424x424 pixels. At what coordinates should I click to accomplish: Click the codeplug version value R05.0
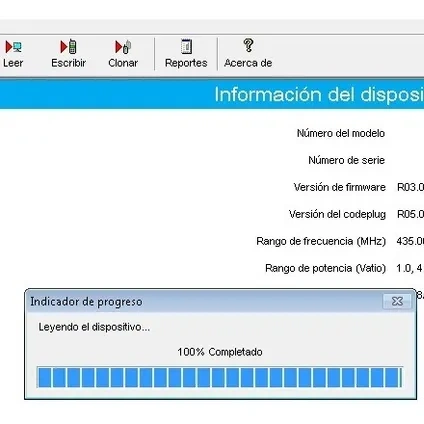pyautogui.click(x=410, y=214)
